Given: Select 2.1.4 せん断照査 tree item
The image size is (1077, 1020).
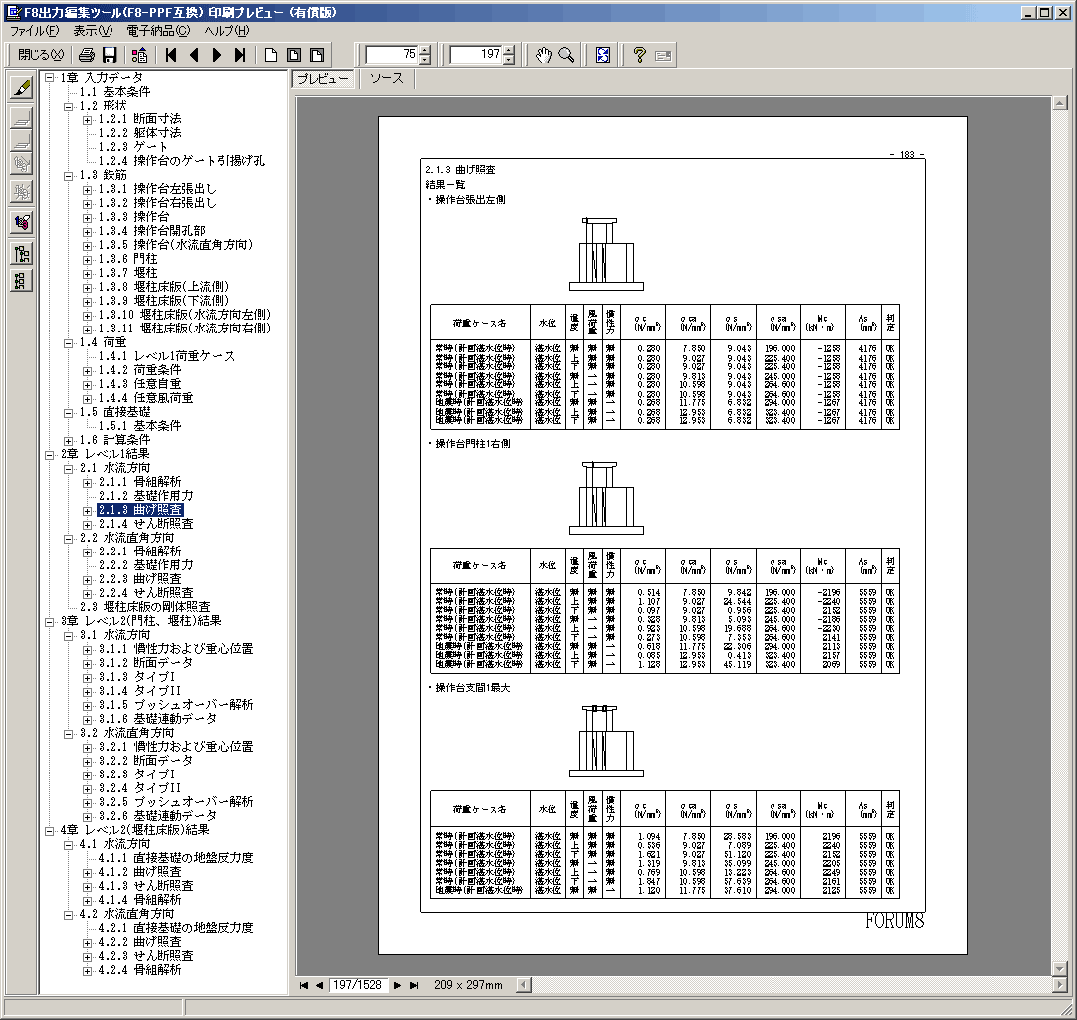Looking at the screenshot, I should click(146, 524).
